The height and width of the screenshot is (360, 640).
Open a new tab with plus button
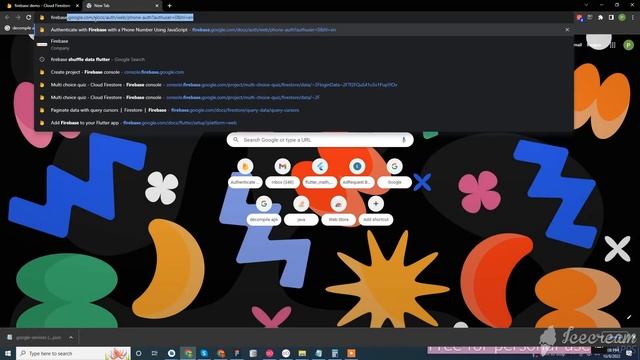point(169,6)
